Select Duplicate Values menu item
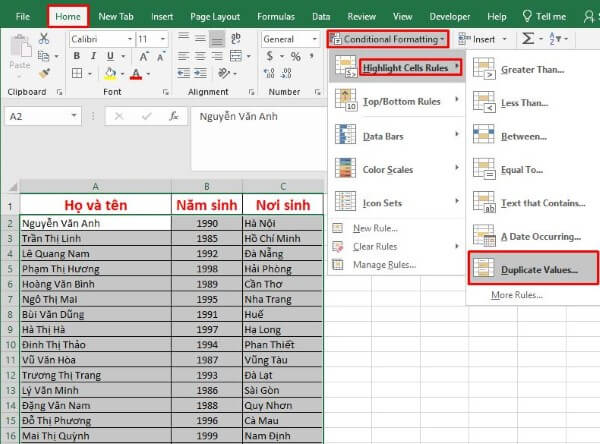This screenshot has height=444, width=600. pos(533,268)
